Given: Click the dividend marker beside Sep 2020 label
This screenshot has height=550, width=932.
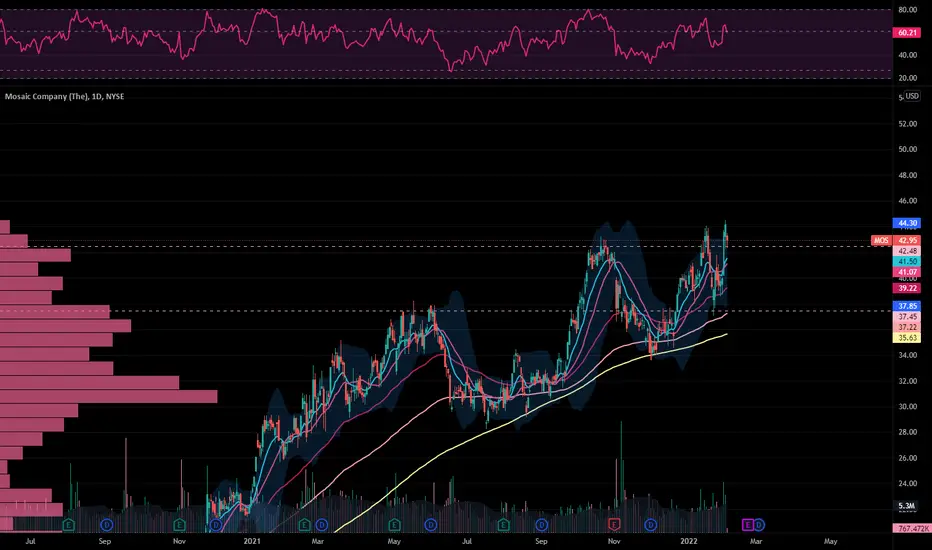Looking at the screenshot, I should (106, 525).
